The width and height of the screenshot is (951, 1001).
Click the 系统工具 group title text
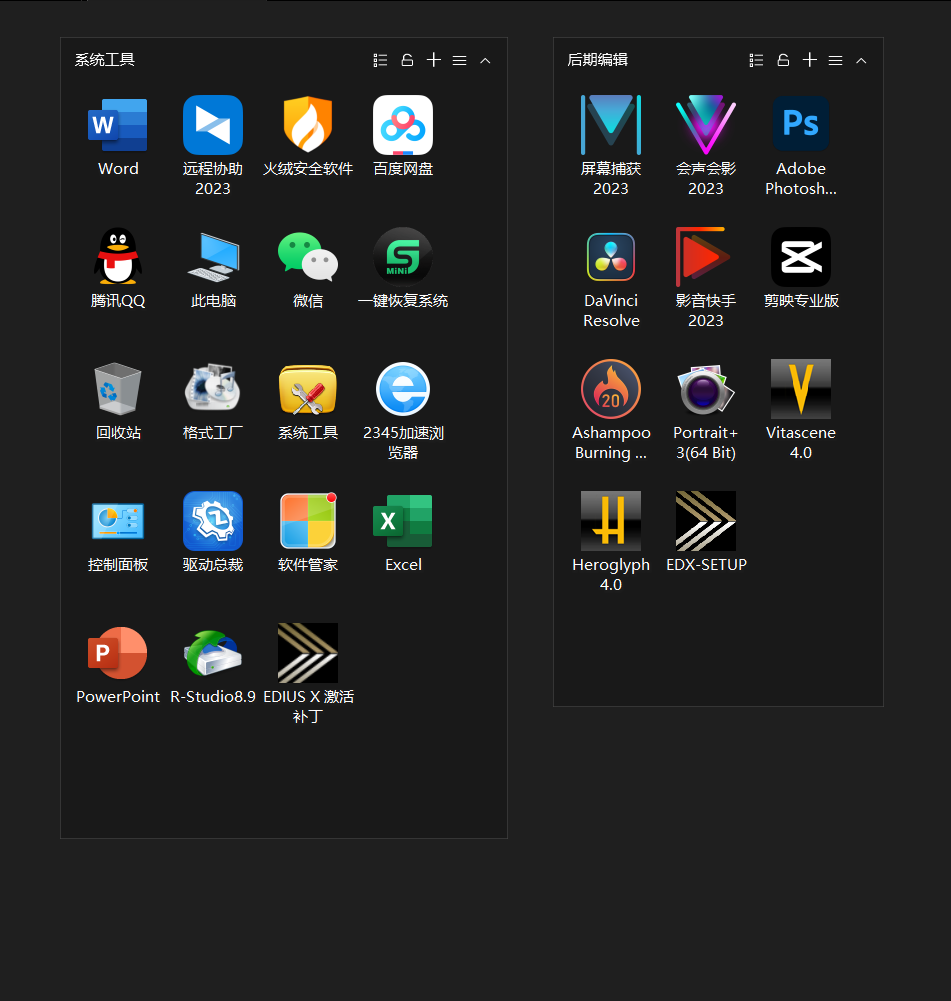click(105, 60)
